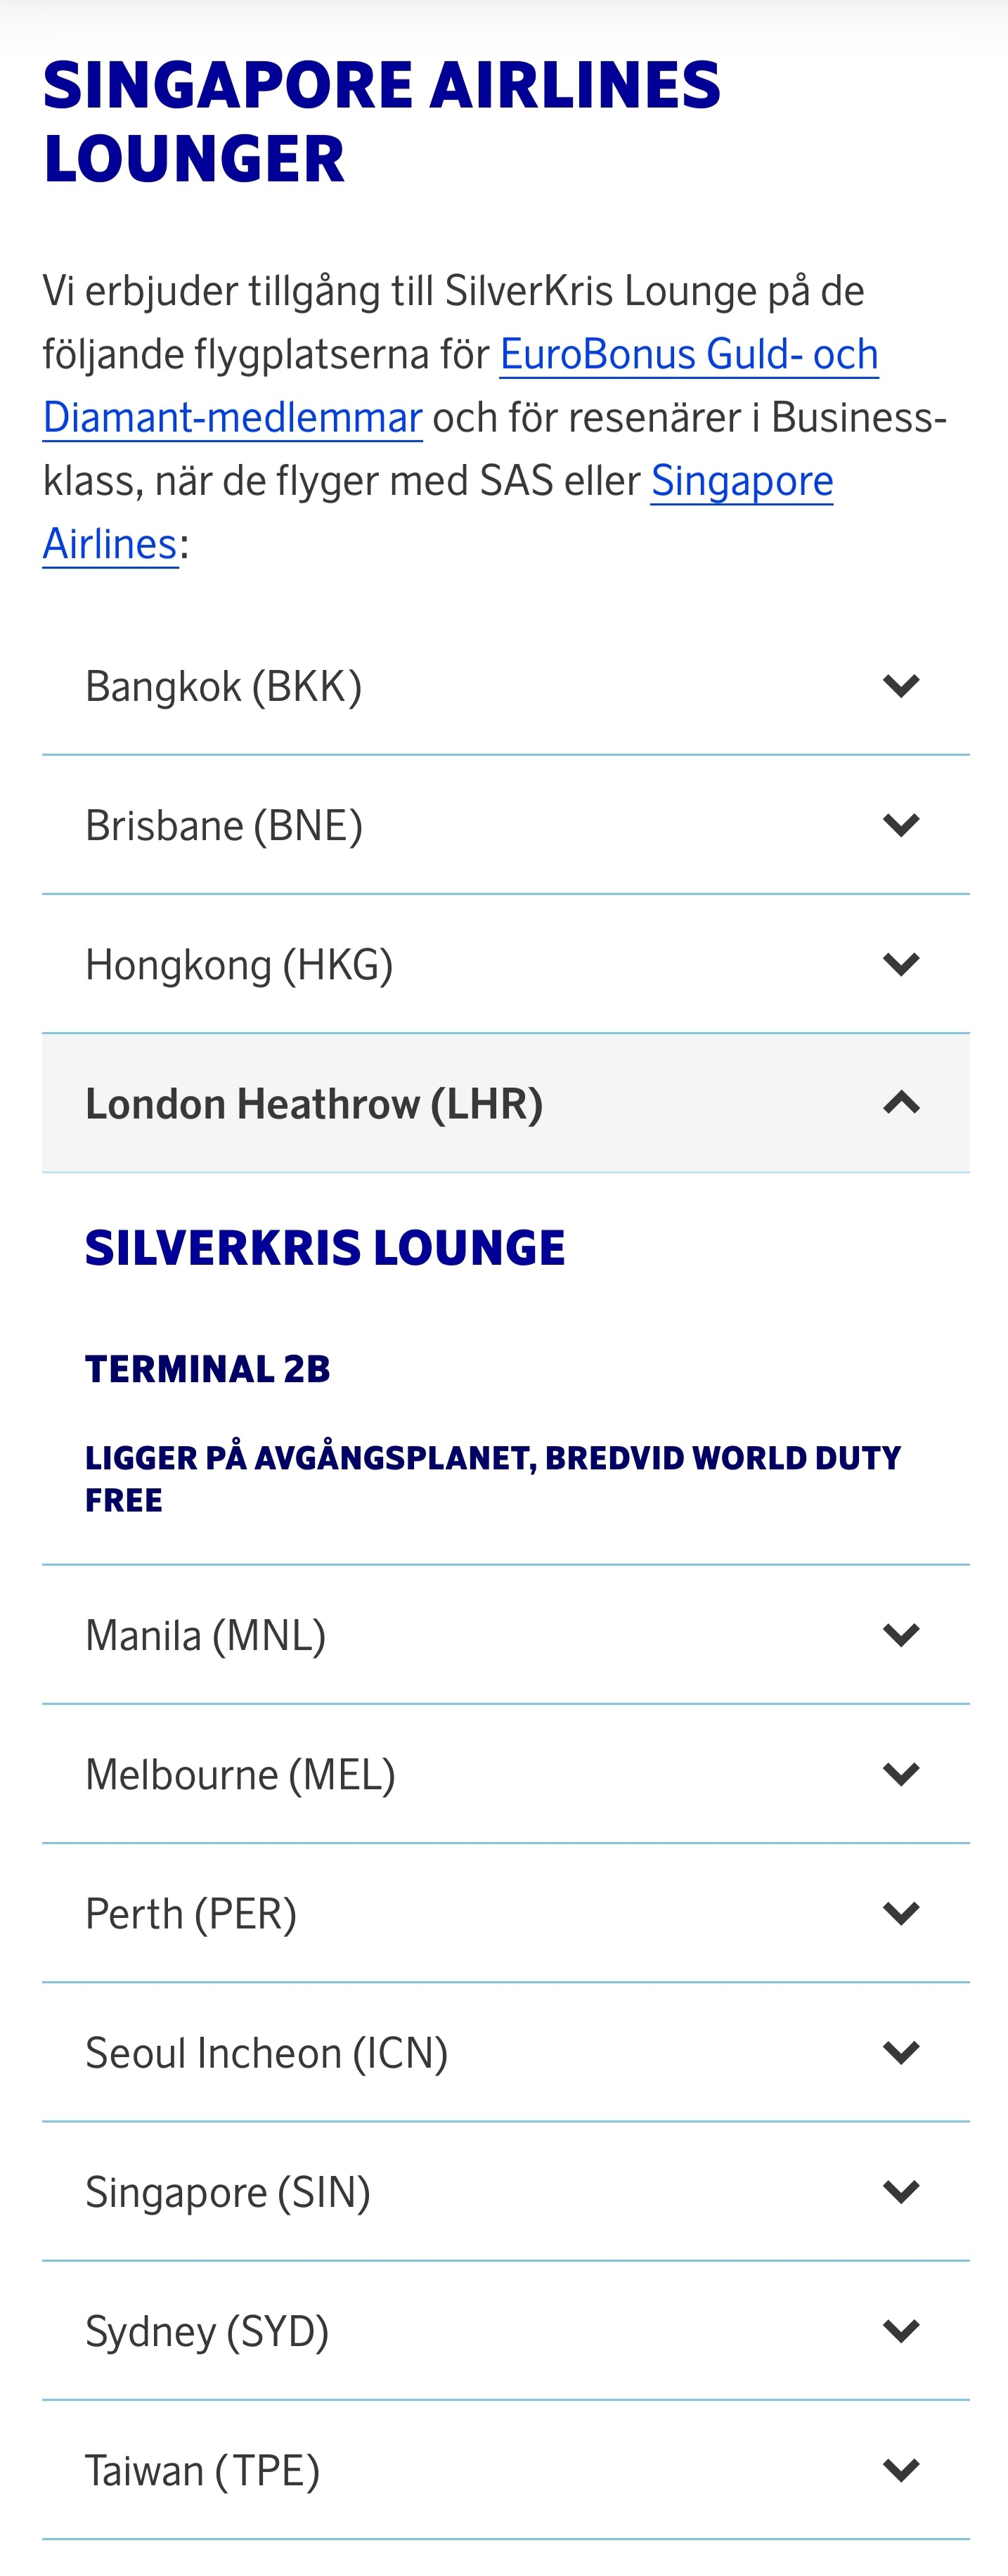
Task: Expand the Bangkok (BKK) chevron arrow
Action: 901,686
